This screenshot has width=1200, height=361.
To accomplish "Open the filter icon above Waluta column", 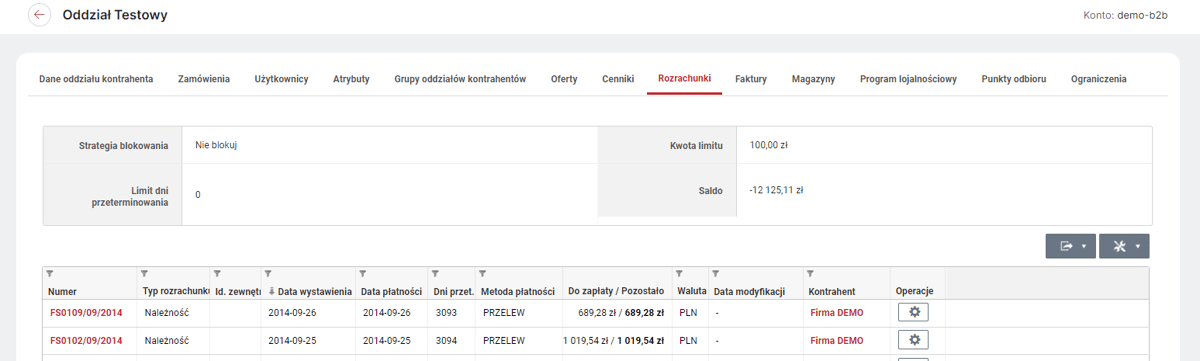I will pyautogui.click(x=680, y=273).
